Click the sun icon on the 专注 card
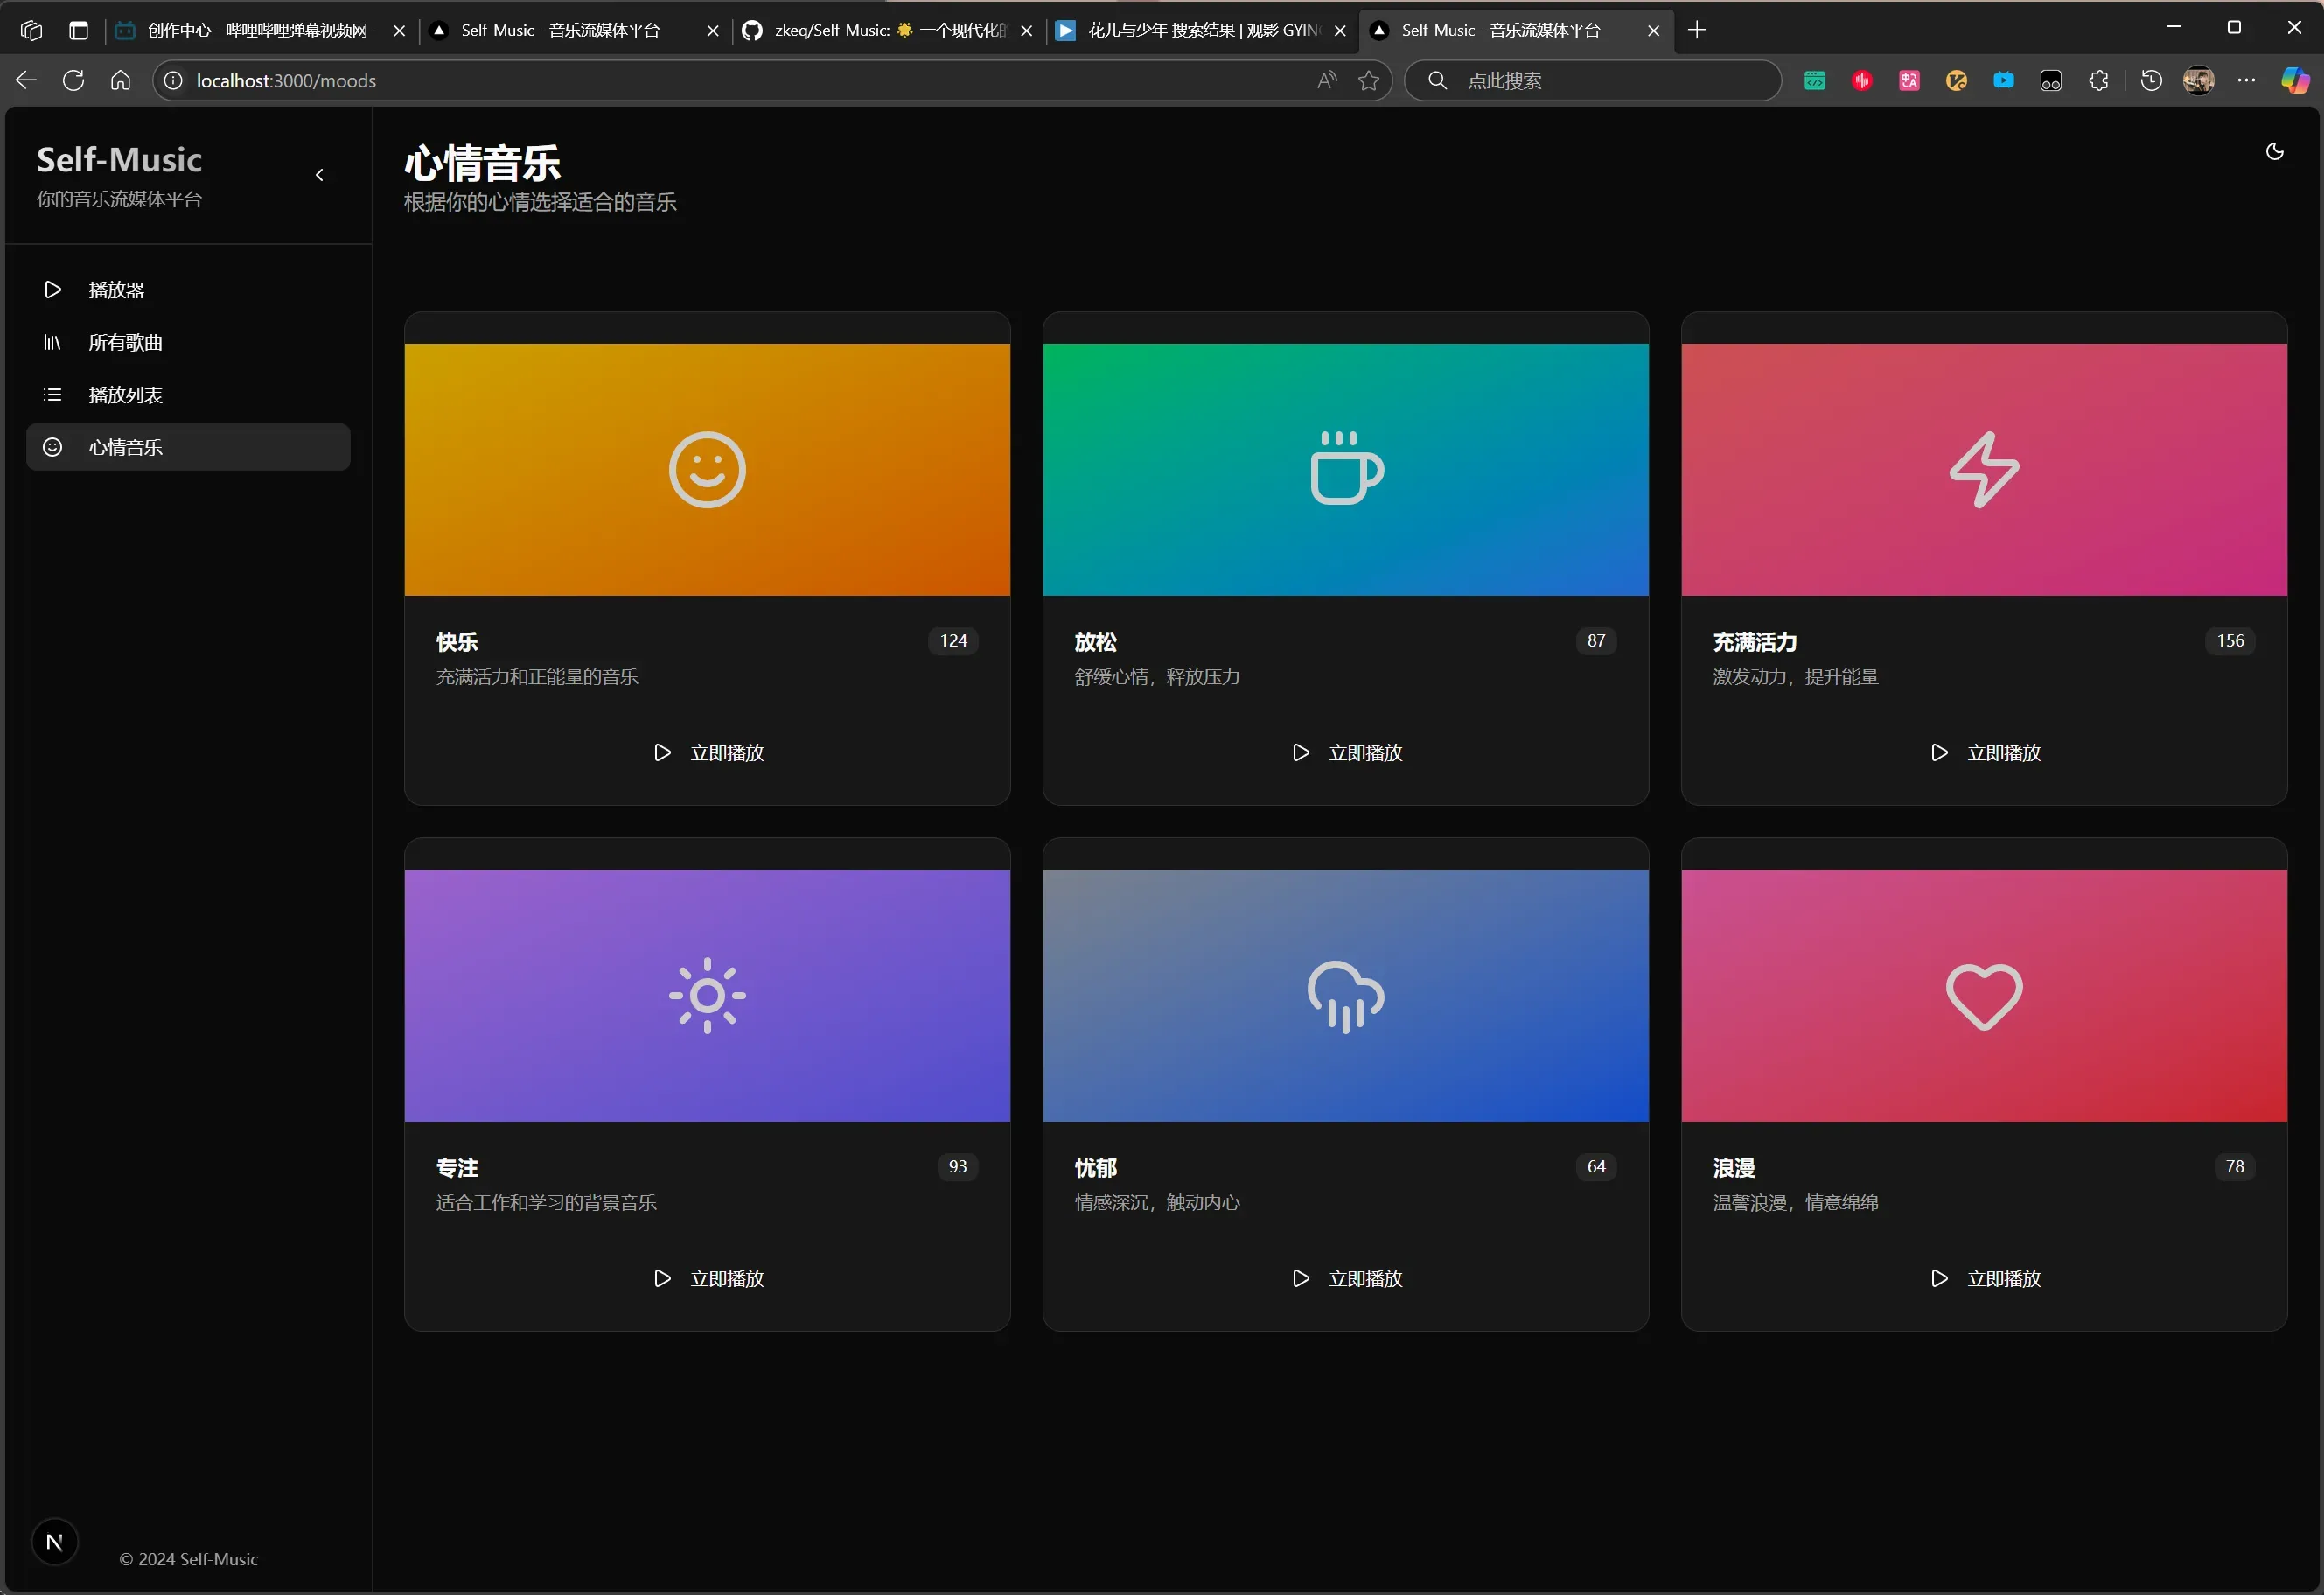 (x=707, y=996)
